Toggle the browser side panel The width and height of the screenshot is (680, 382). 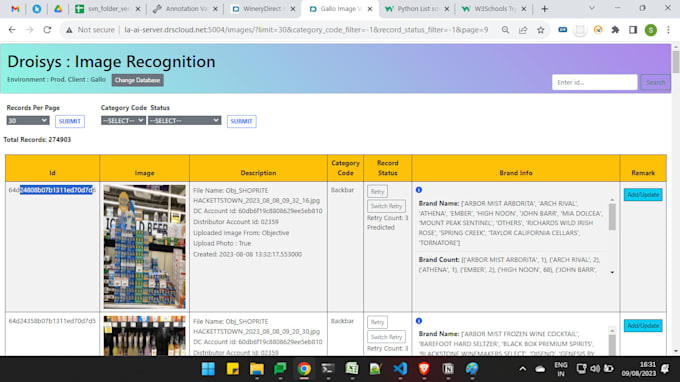click(x=633, y=30)
